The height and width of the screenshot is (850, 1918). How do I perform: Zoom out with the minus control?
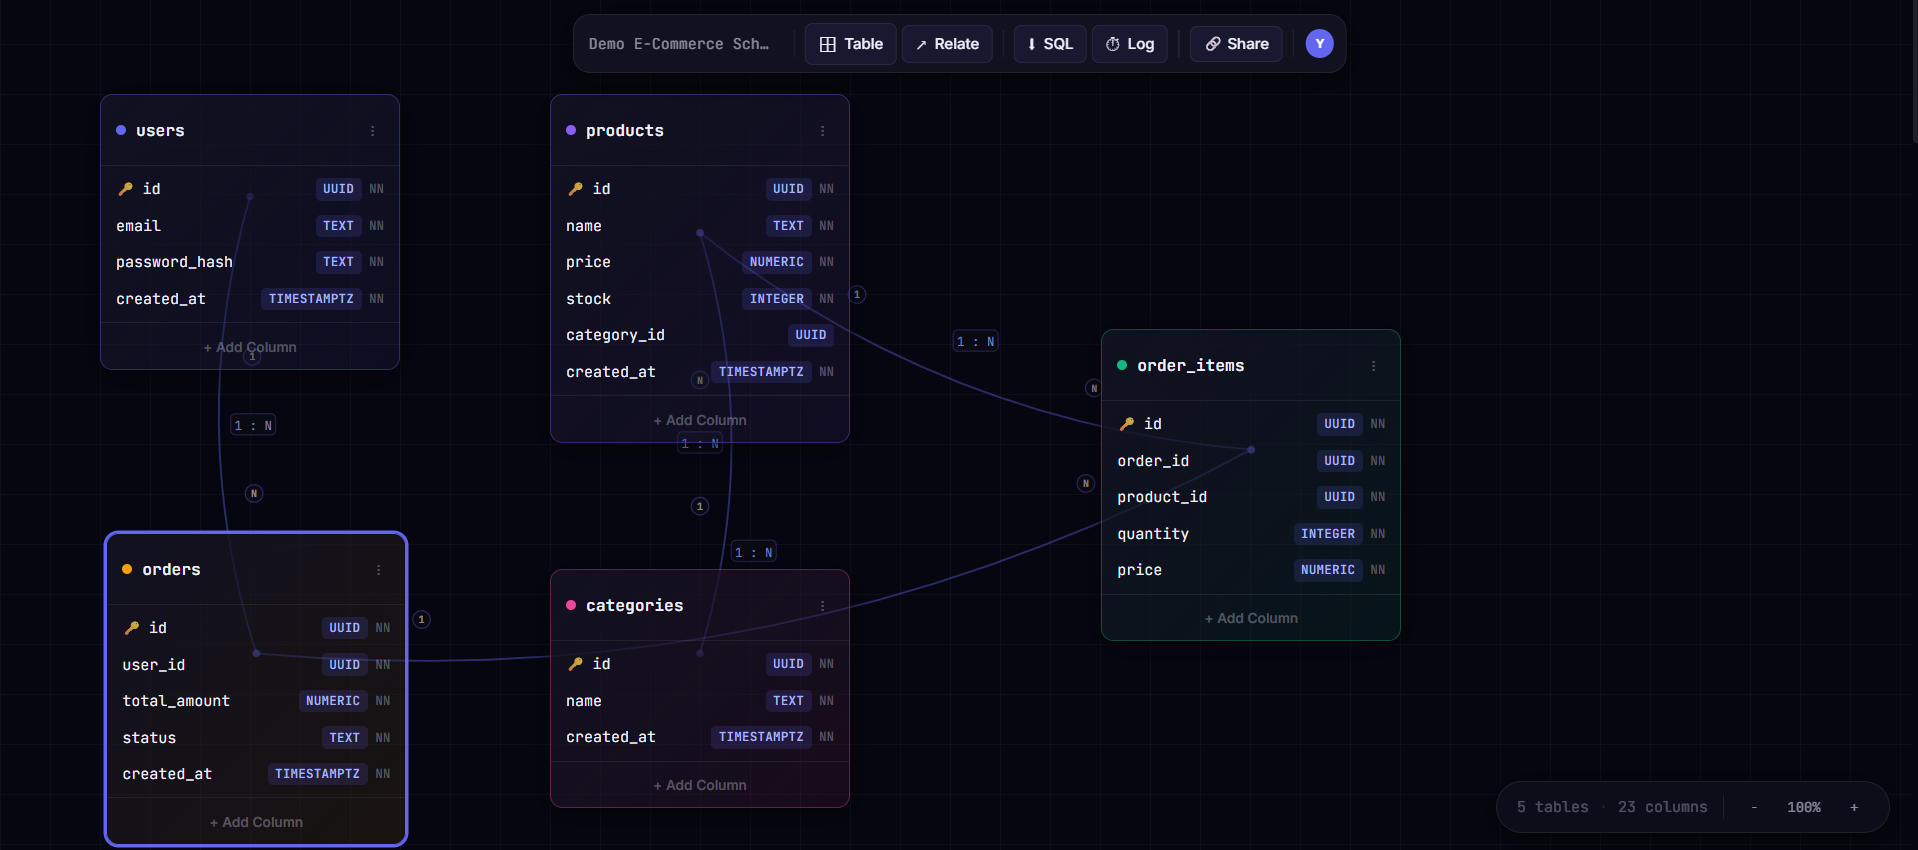click(1754, 807)
